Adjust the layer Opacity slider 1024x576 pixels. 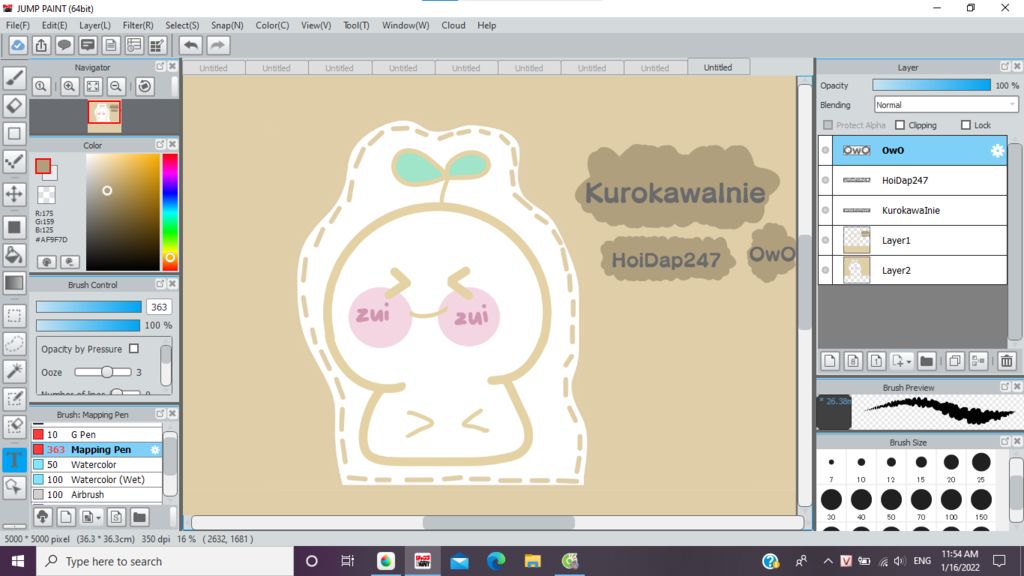point(931,86)
